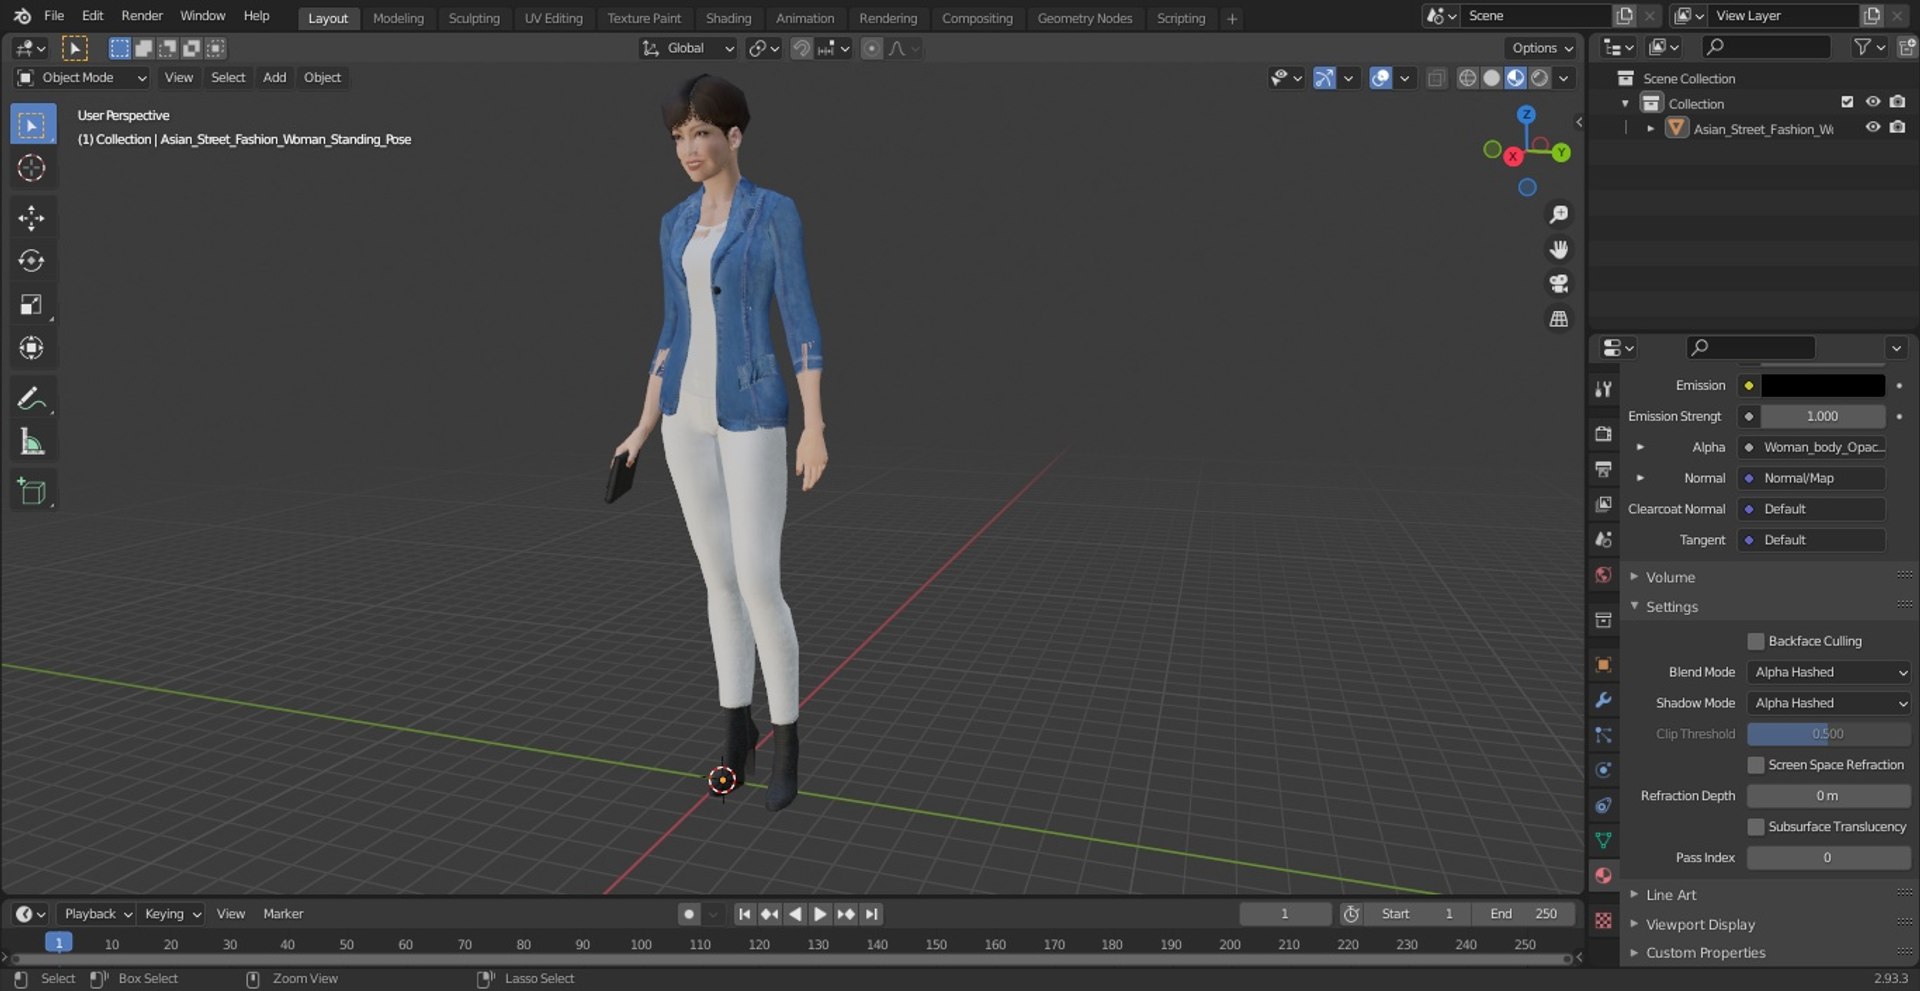Click the black Emission color swatch

(x=1822, y=386)
